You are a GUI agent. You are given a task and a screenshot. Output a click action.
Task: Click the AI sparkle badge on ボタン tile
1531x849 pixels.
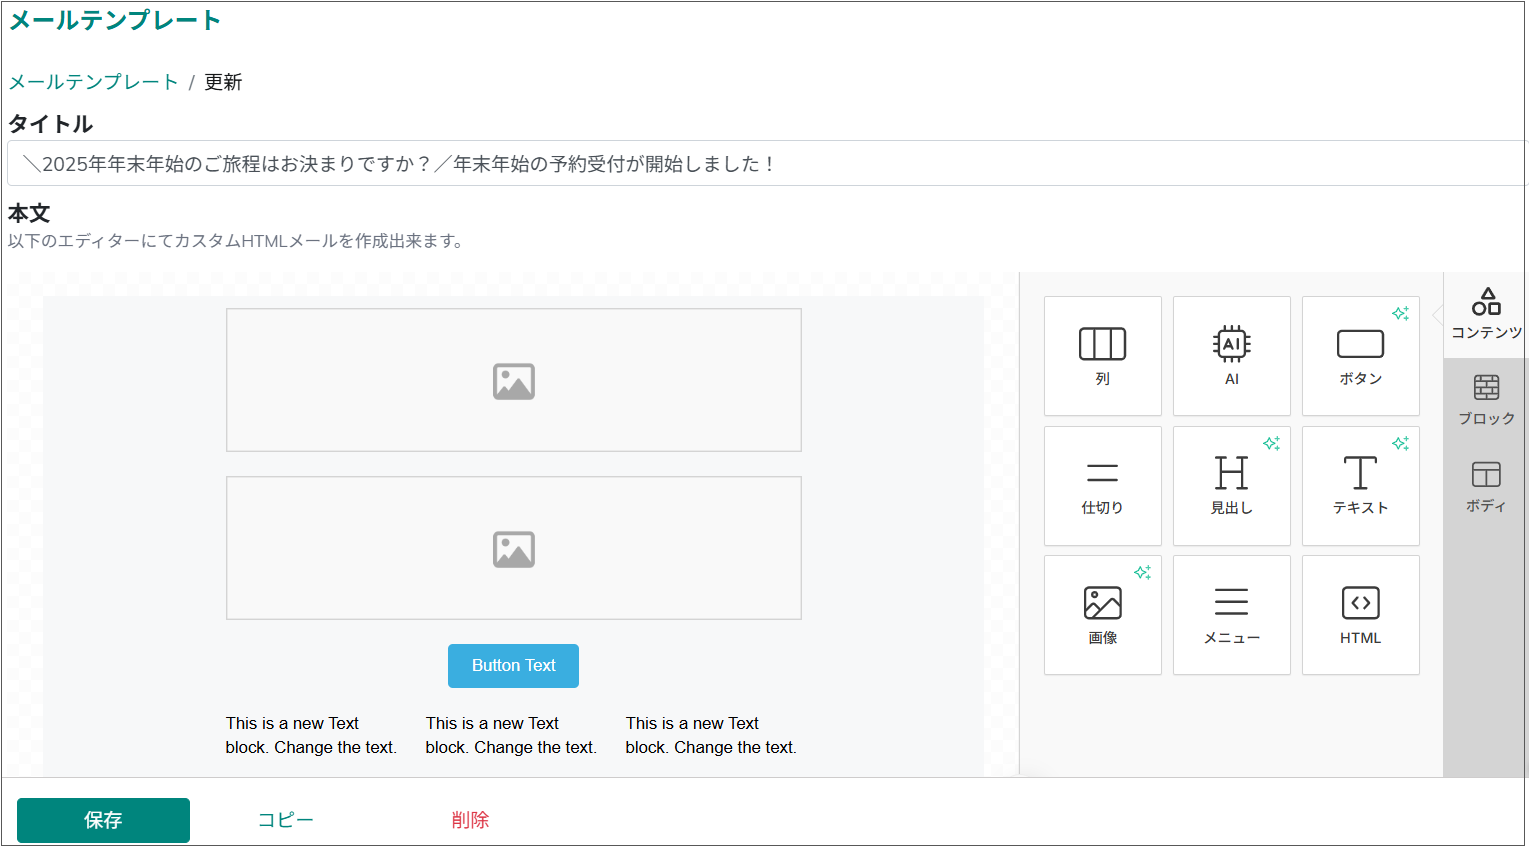(1400, 313)
